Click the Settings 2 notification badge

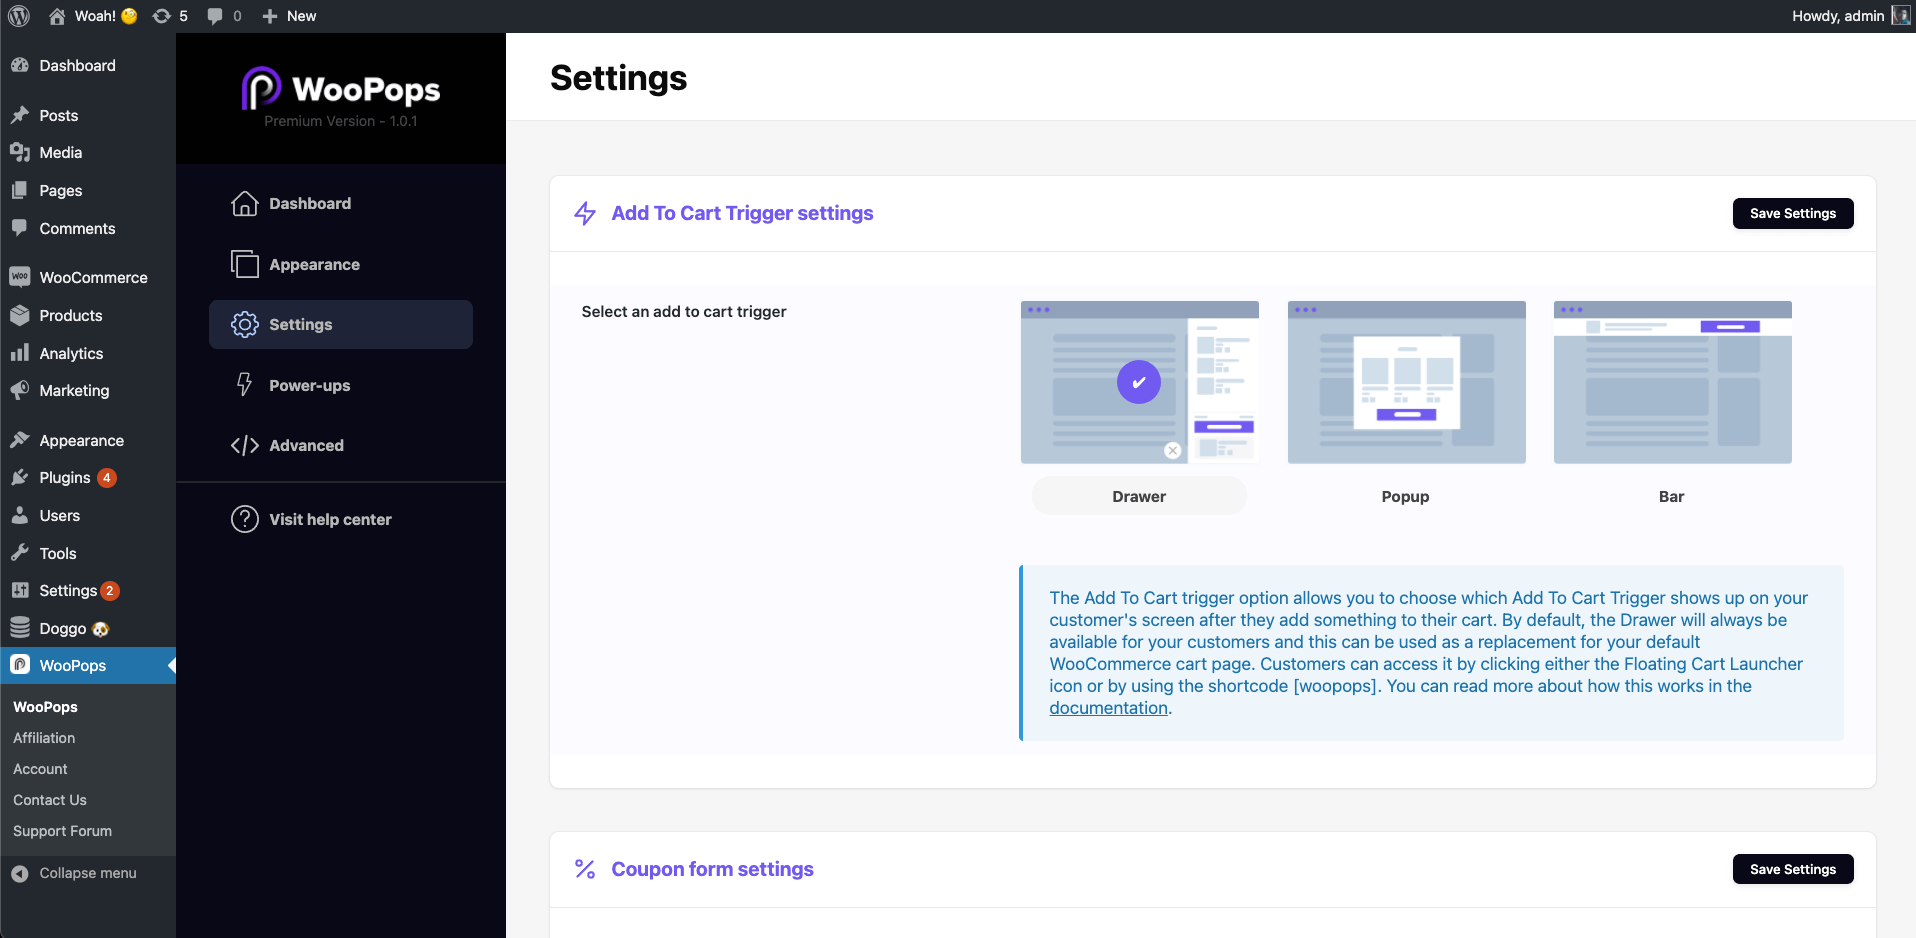[x=110, y=591]
